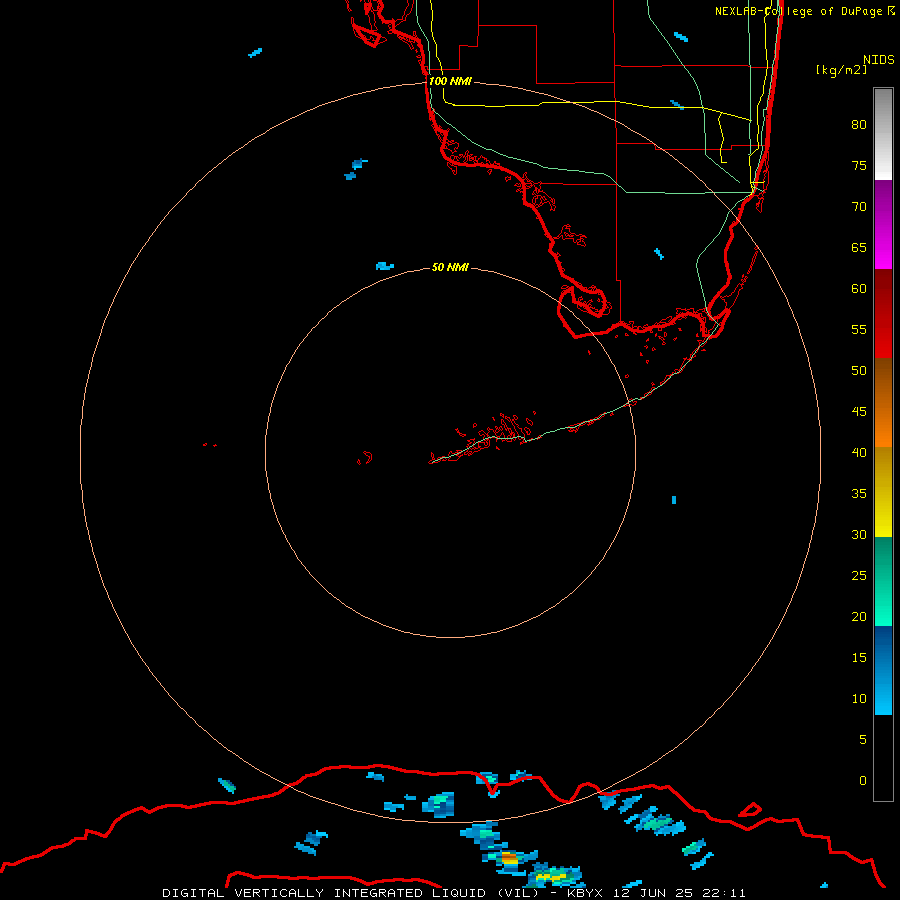Pick the blue segment of the color bar

coord(883,670)
